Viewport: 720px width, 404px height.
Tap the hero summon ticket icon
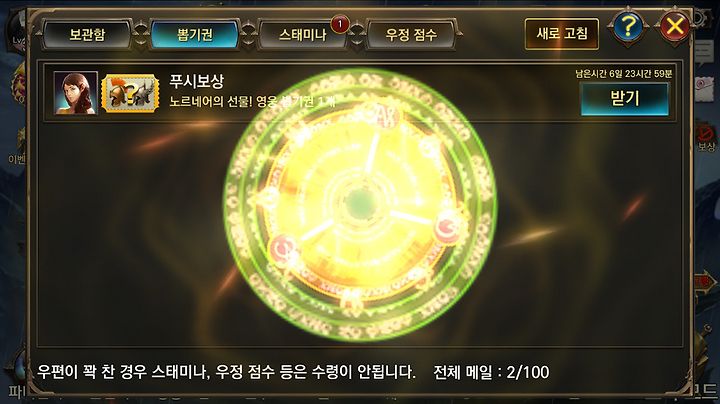130,94
